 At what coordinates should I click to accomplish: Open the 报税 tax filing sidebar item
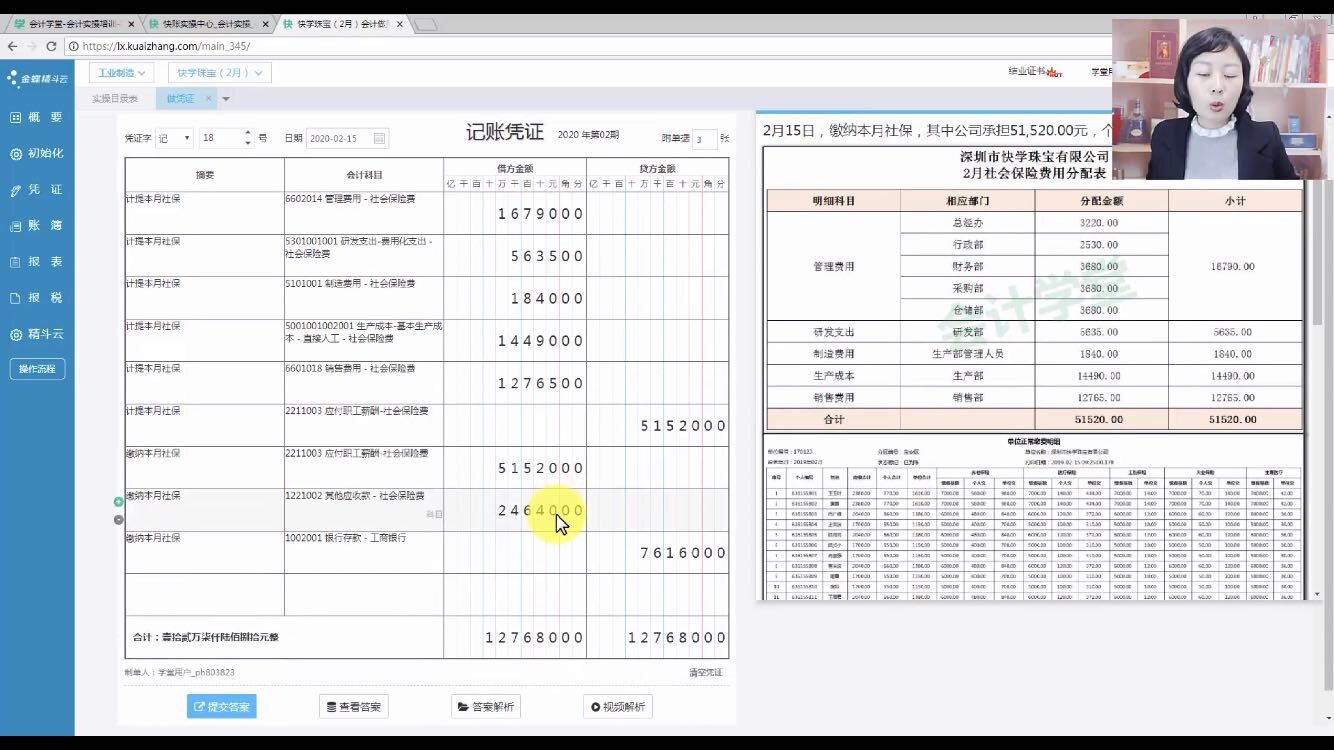click(x=37, y=297)
